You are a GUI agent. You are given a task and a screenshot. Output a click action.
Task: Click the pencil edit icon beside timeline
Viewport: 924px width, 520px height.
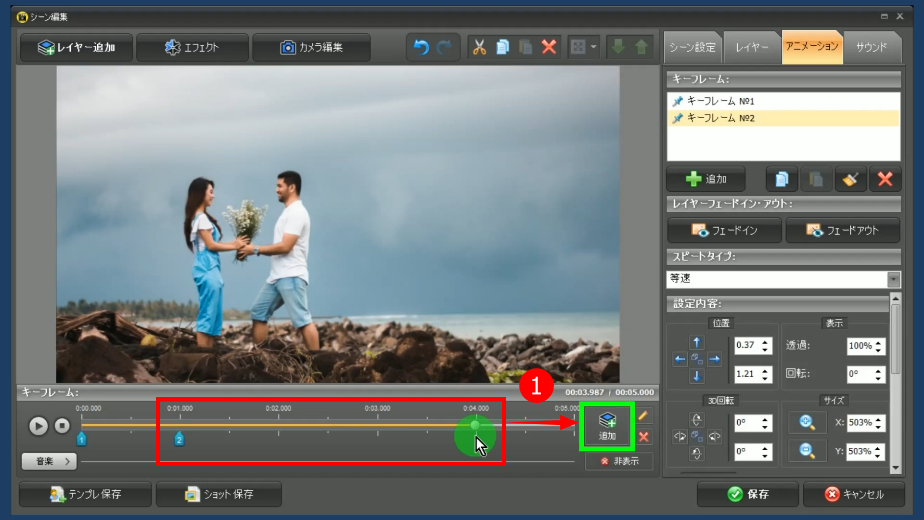643,416
